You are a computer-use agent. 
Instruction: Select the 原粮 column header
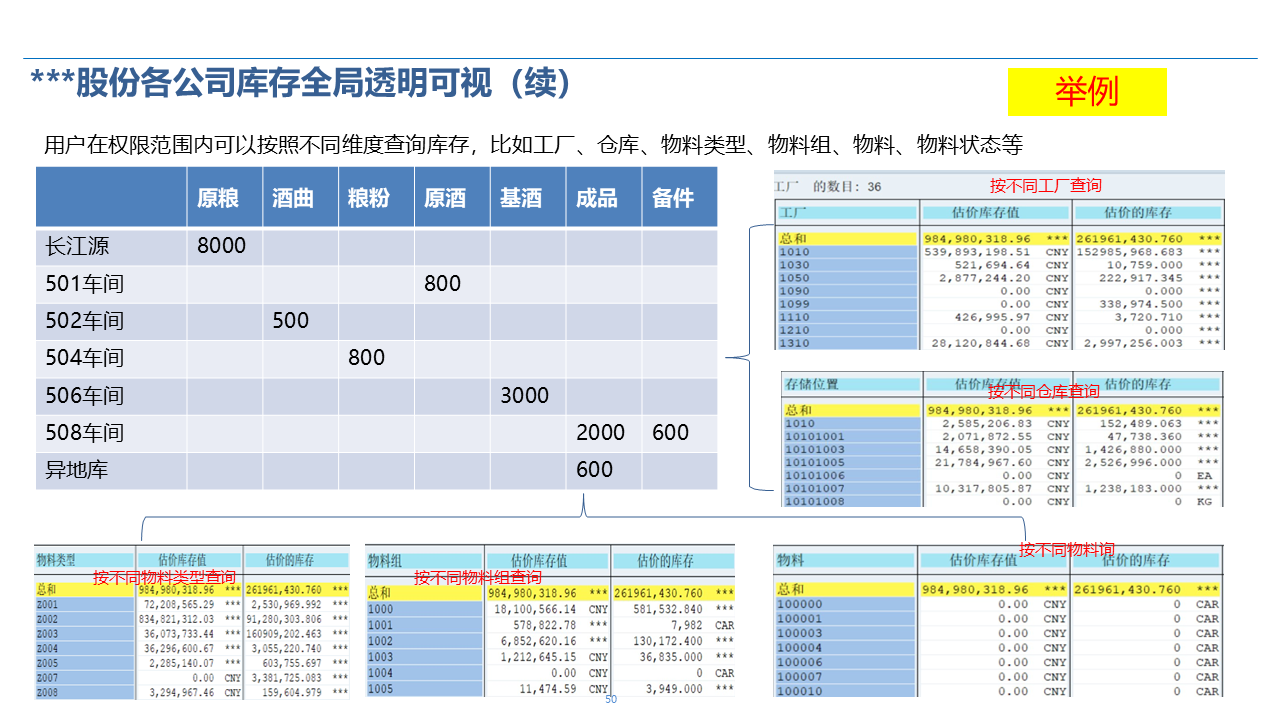218,198
